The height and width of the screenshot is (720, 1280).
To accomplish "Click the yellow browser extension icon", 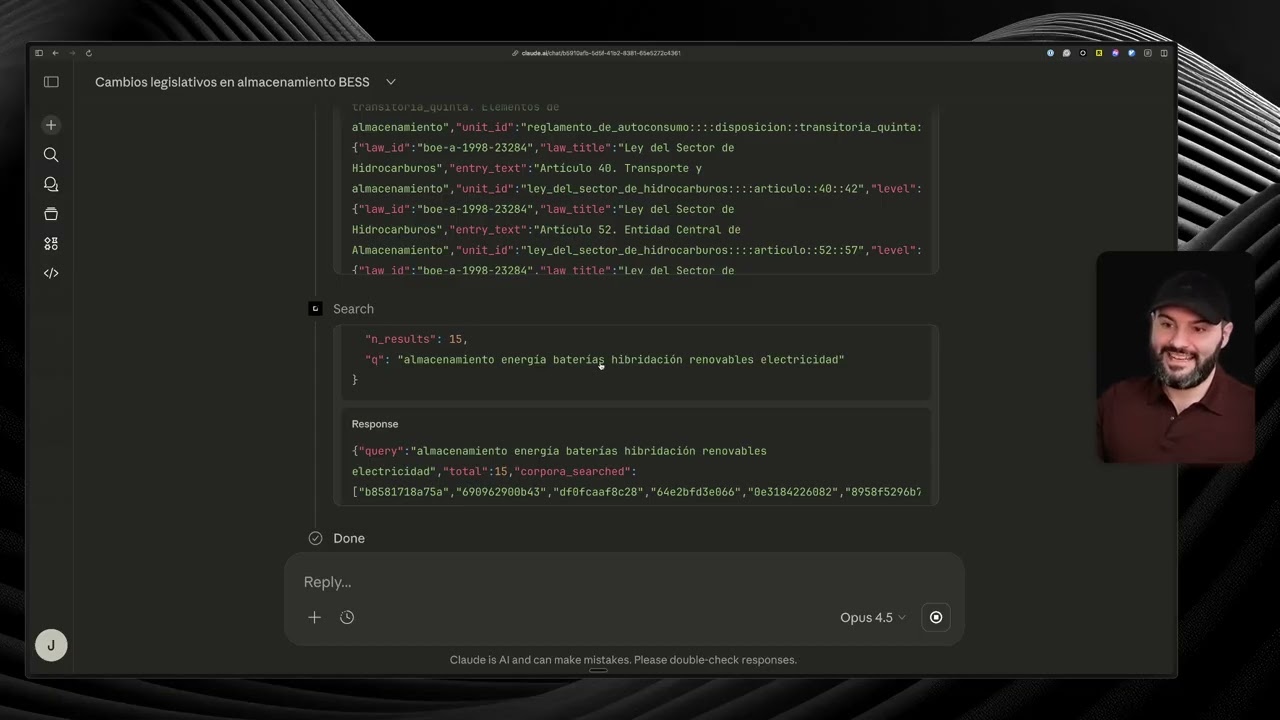I will 1099,53.
